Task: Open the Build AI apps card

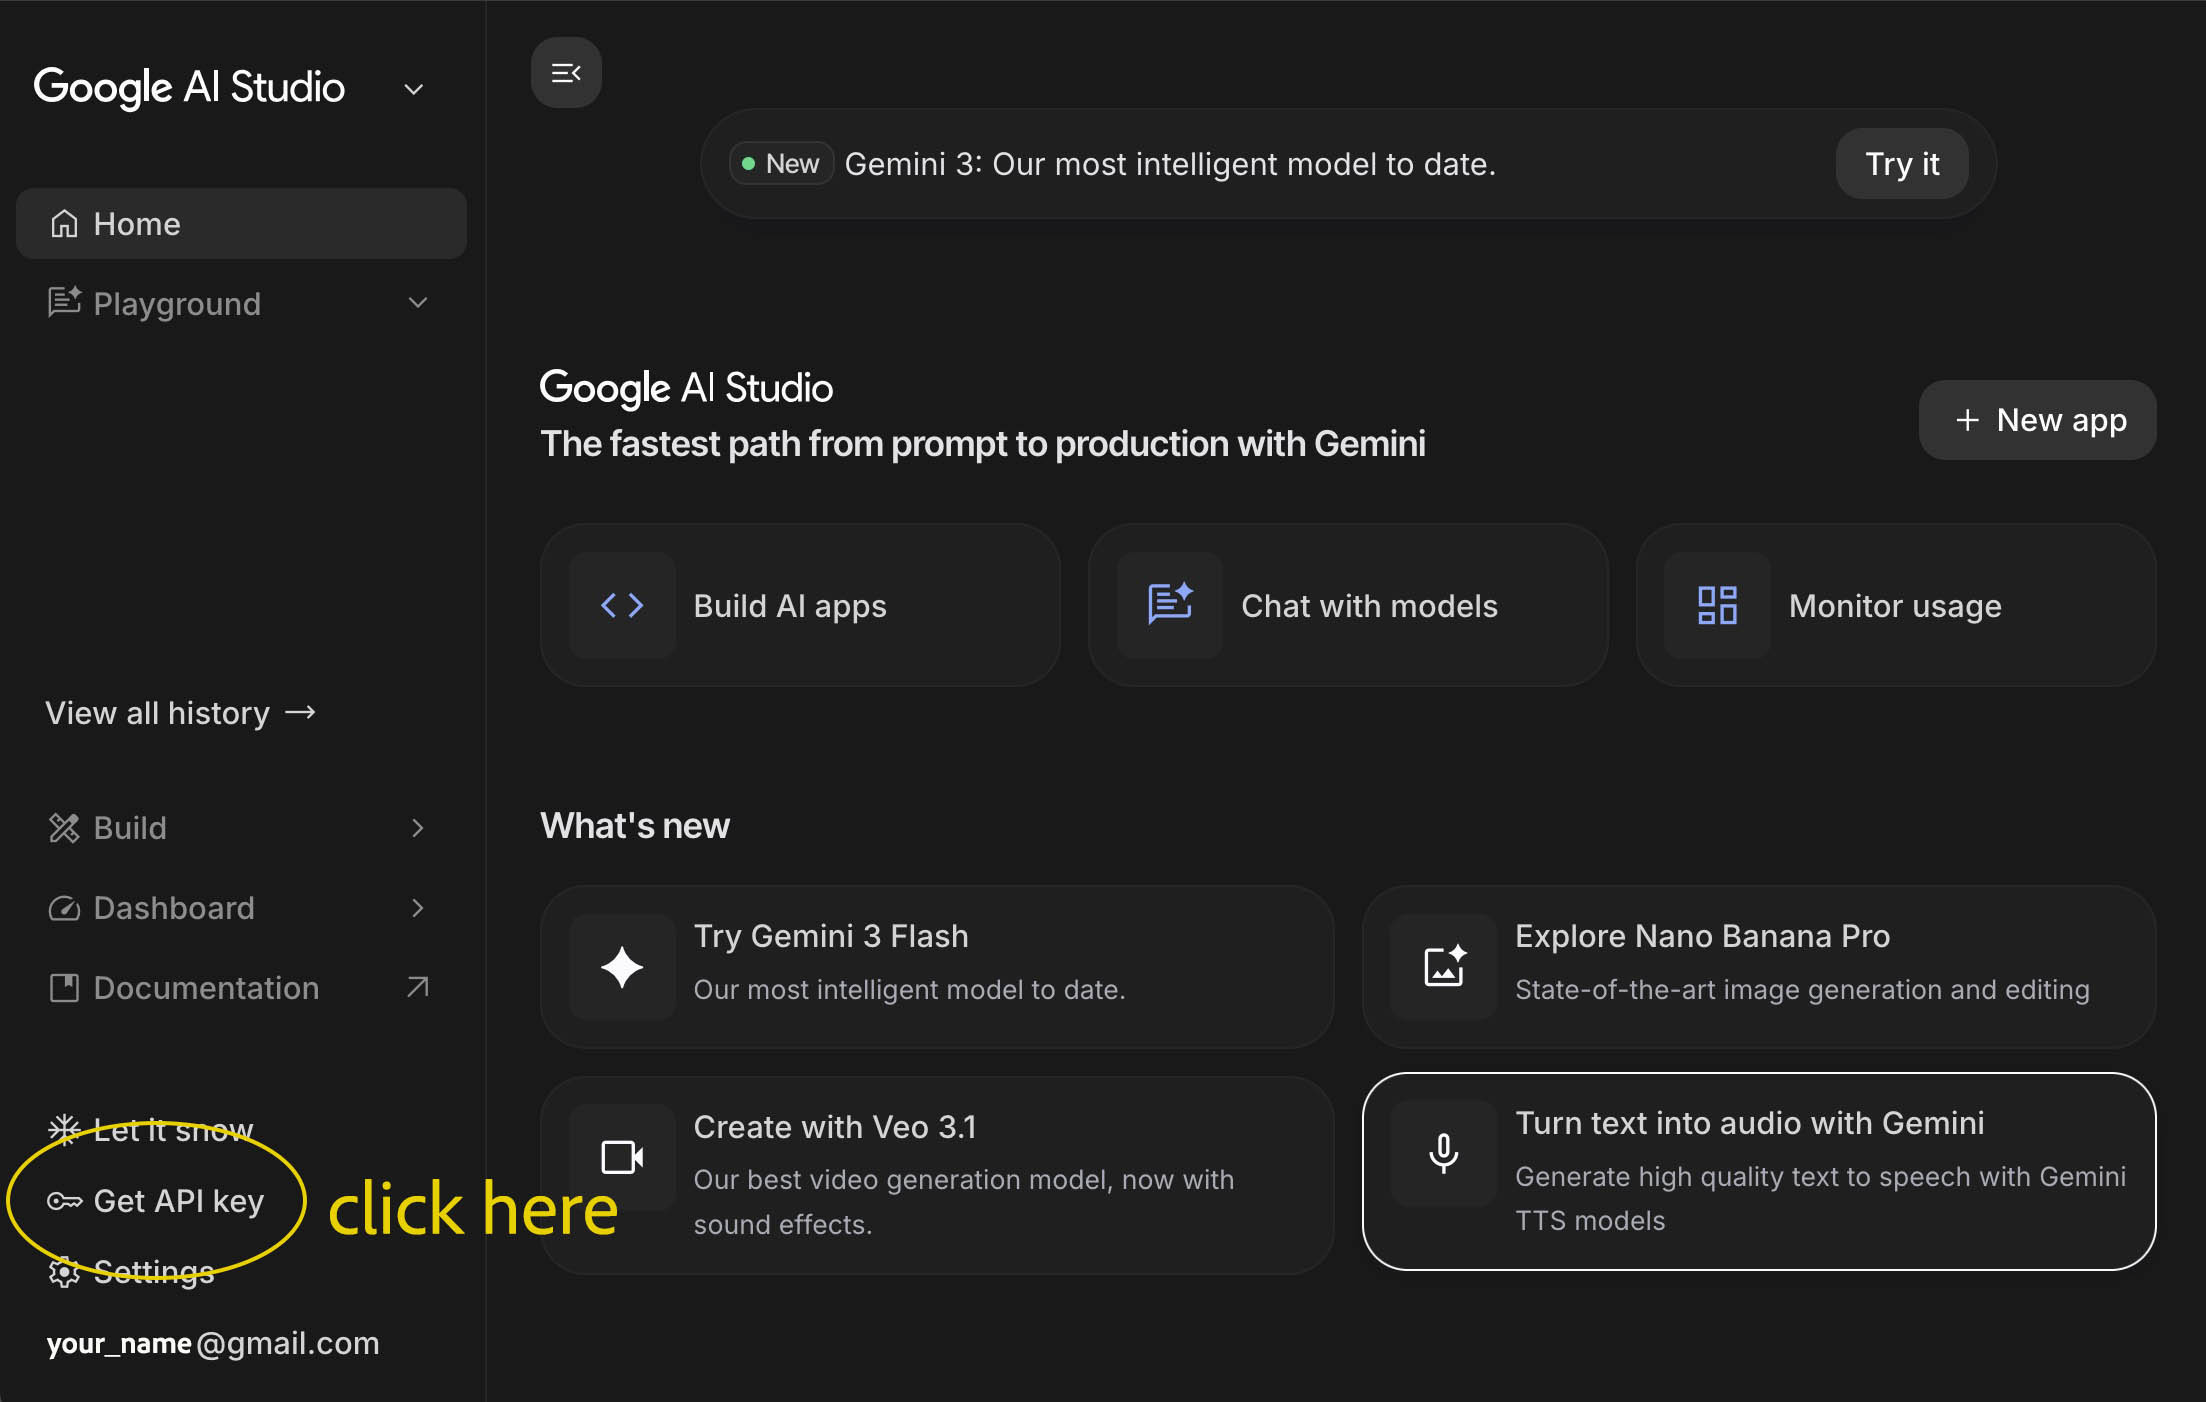Action: click(800, 605)
